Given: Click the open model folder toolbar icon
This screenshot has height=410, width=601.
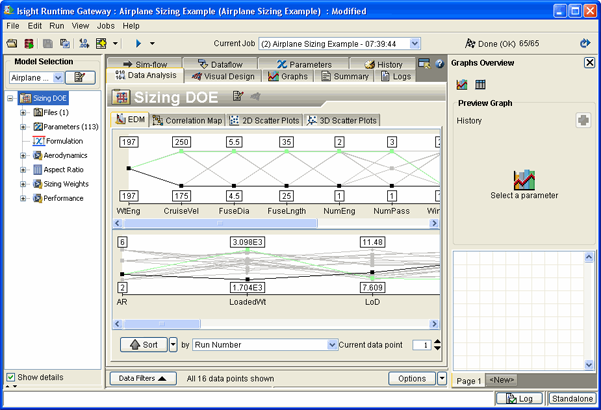Looking at the screenshot, I should coord(12,43).
